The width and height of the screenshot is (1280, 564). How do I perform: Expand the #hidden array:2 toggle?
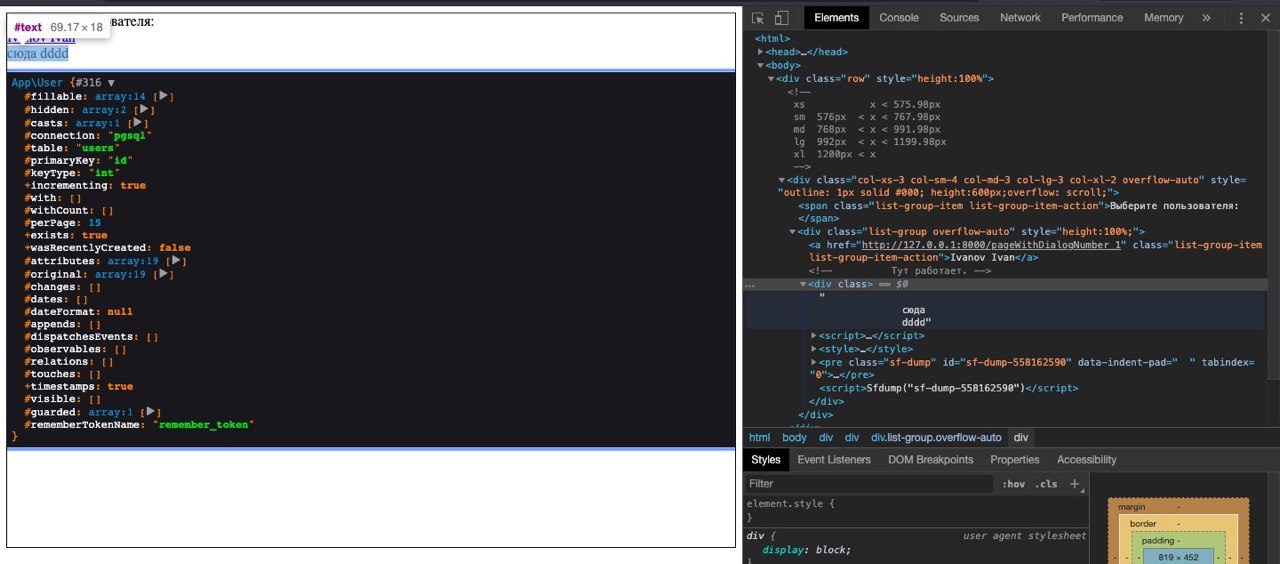146,109
